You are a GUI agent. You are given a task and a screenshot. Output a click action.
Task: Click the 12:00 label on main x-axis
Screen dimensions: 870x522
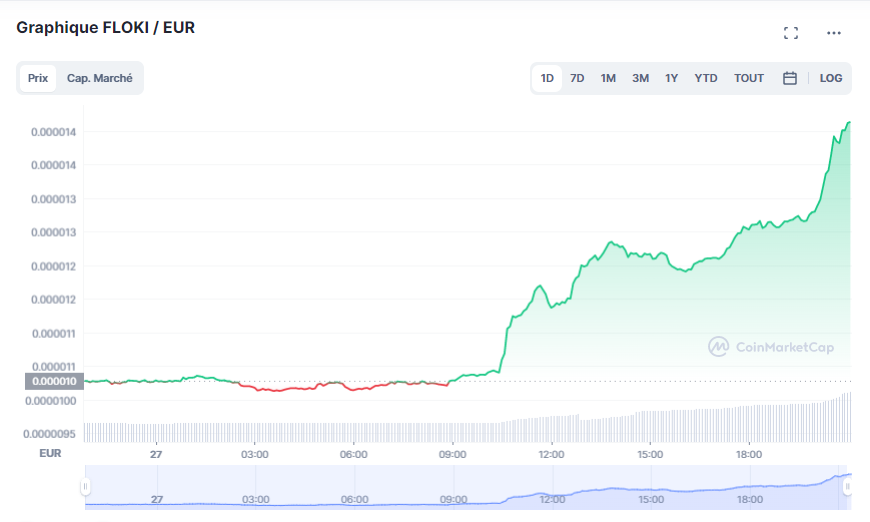pos(551,454)
